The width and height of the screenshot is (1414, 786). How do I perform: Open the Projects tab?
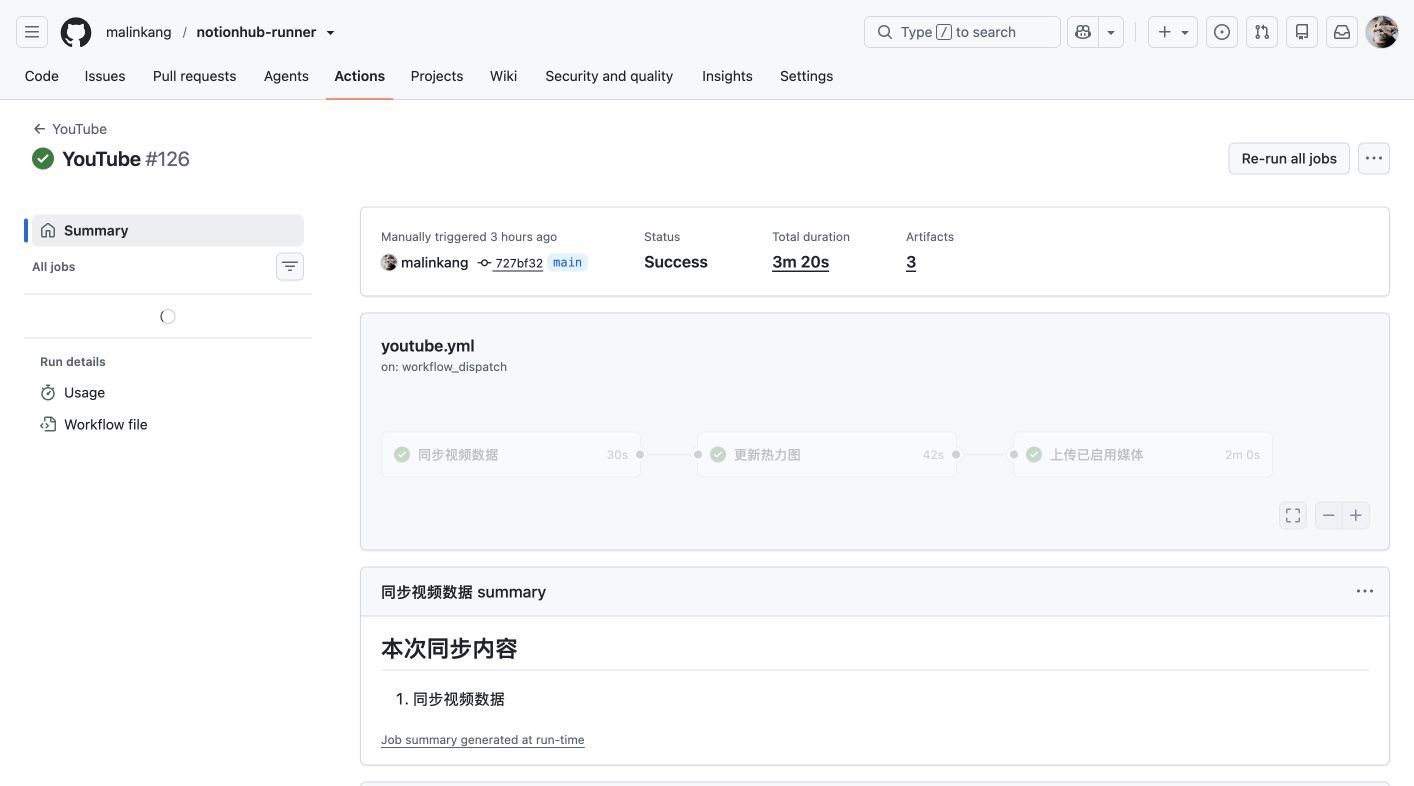click(x=437, y=76)
